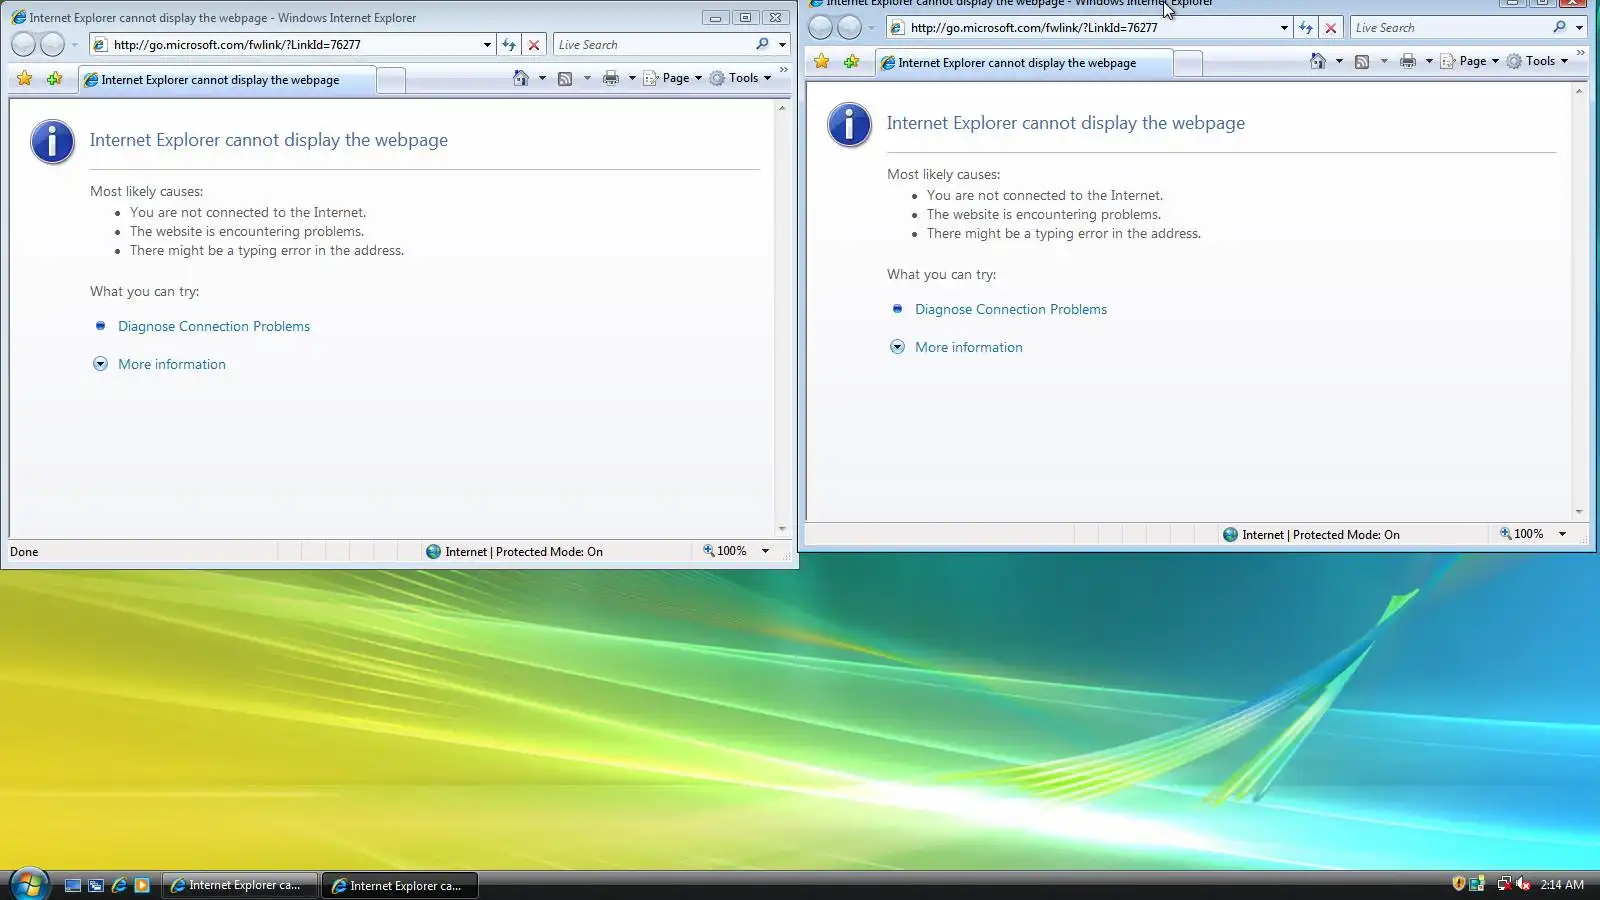The image size is (1600, 900).
Task: Stop loading in the left IE window
Action: pyautogui.click(x=534, y=45)
